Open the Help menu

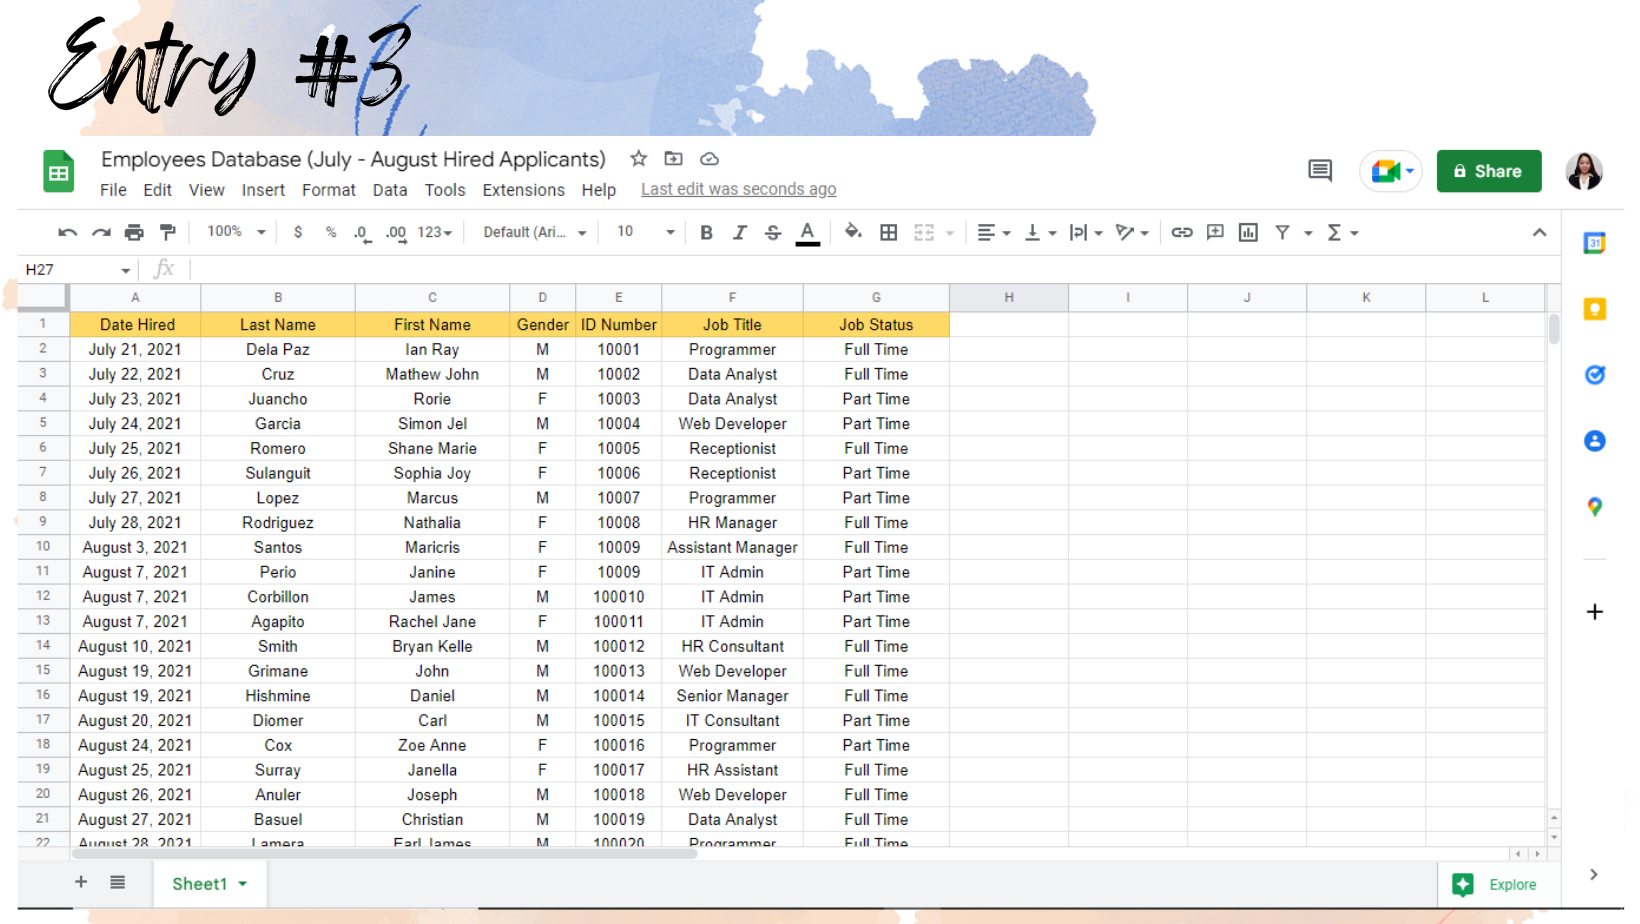point(599,190)
